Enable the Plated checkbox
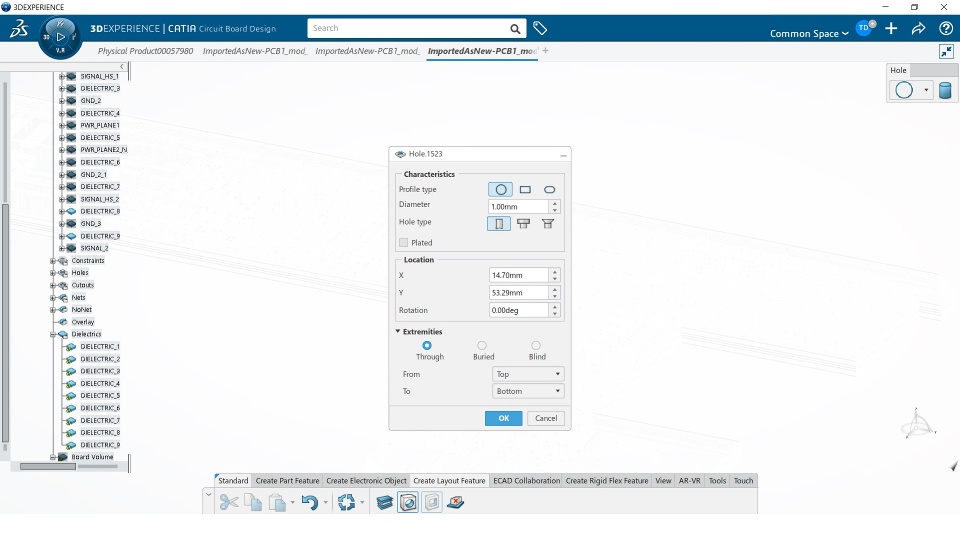The image size is (960, 540). pyautogui.click(x=403, y=243)
